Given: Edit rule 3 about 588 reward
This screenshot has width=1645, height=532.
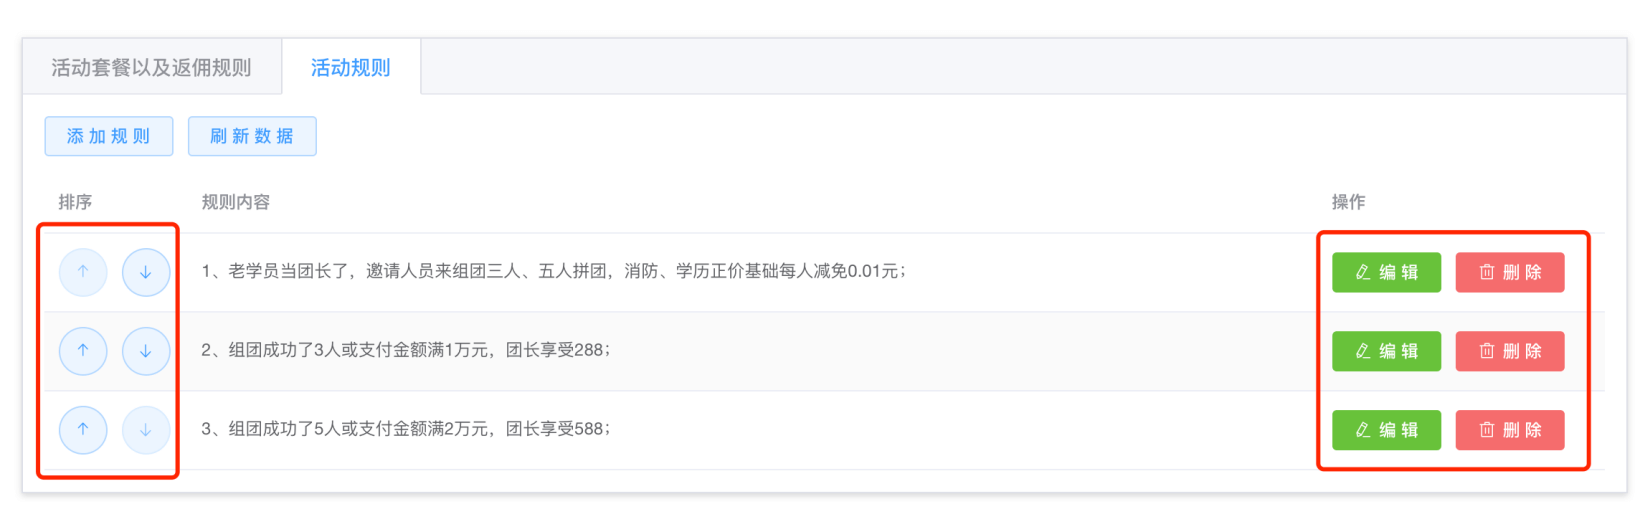Looking at the screenshot, I should click(x=1386, y=430).
